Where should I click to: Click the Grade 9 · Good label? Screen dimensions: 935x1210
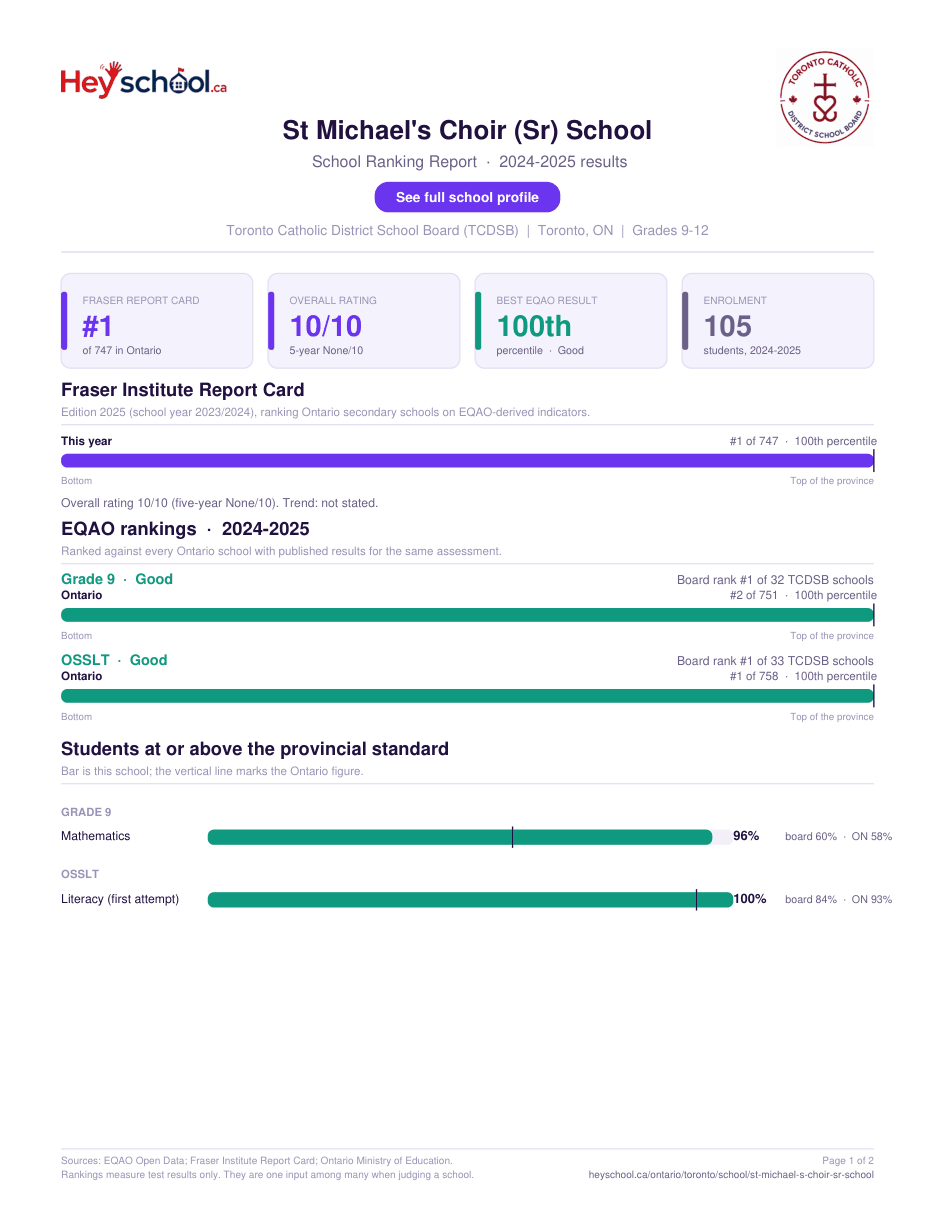click(117, 579)
